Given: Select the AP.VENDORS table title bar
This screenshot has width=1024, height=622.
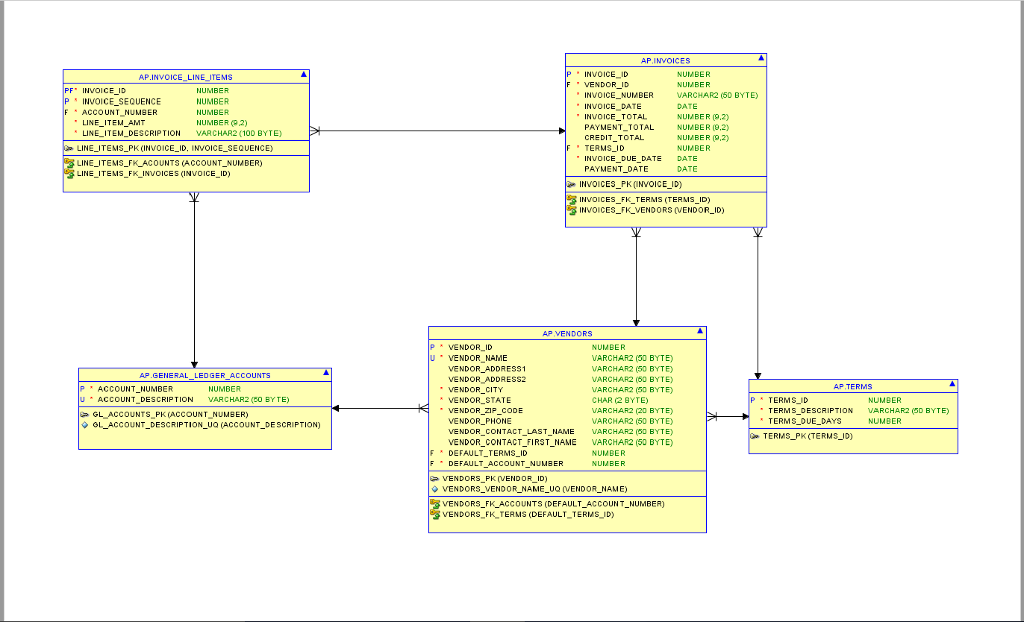Looking at the screenshot, I should click(567, 333).
